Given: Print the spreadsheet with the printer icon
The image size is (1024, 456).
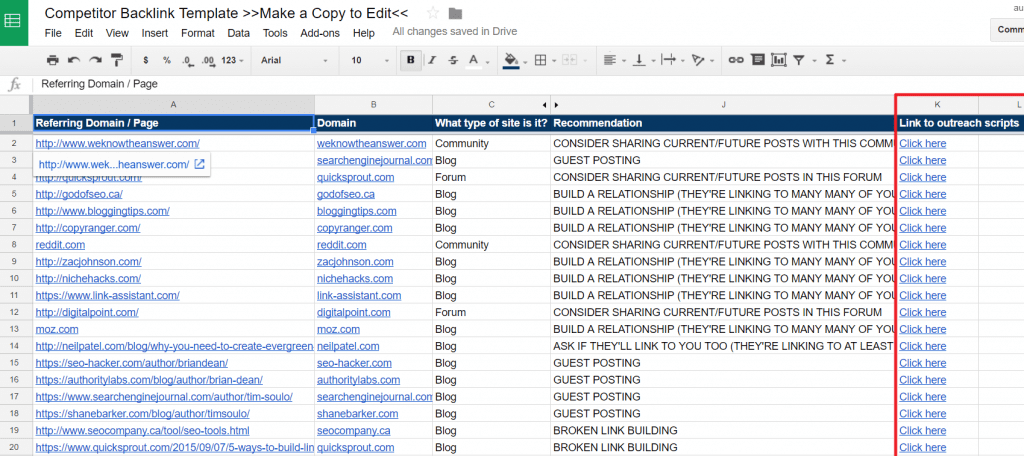Looking at the screenshot, I should pyautogui.click(x=53, y=60).
